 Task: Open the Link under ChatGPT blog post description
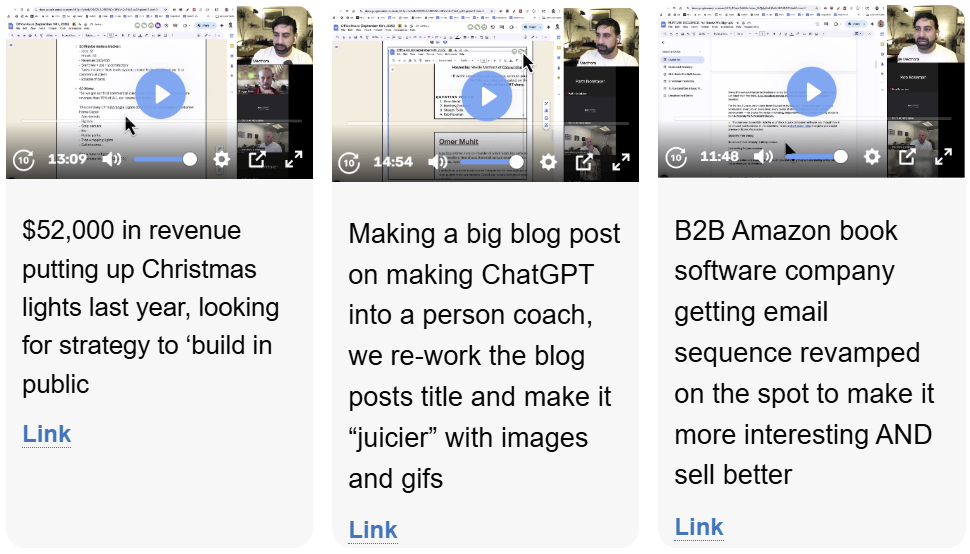coord(373,530)
